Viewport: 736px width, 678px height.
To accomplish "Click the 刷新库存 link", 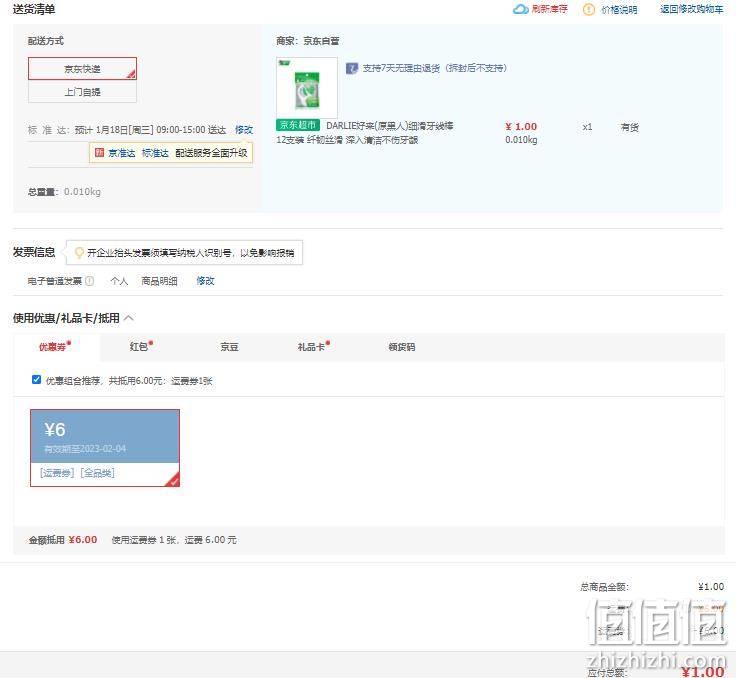I will (550, 9).
